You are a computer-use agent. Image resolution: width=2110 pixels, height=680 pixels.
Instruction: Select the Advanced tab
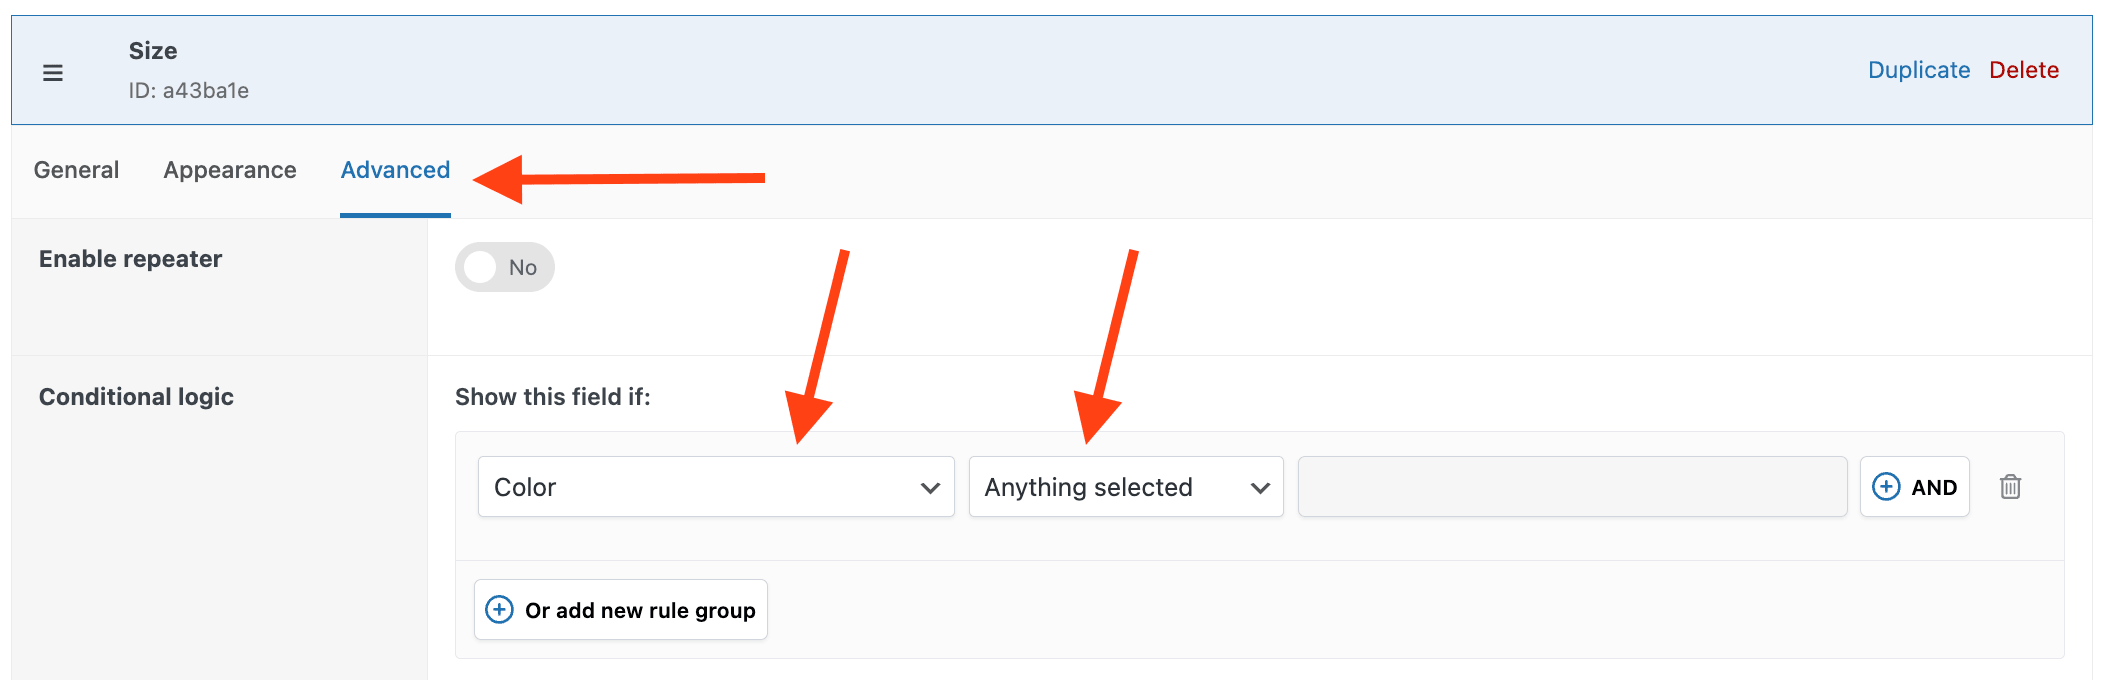394,170
